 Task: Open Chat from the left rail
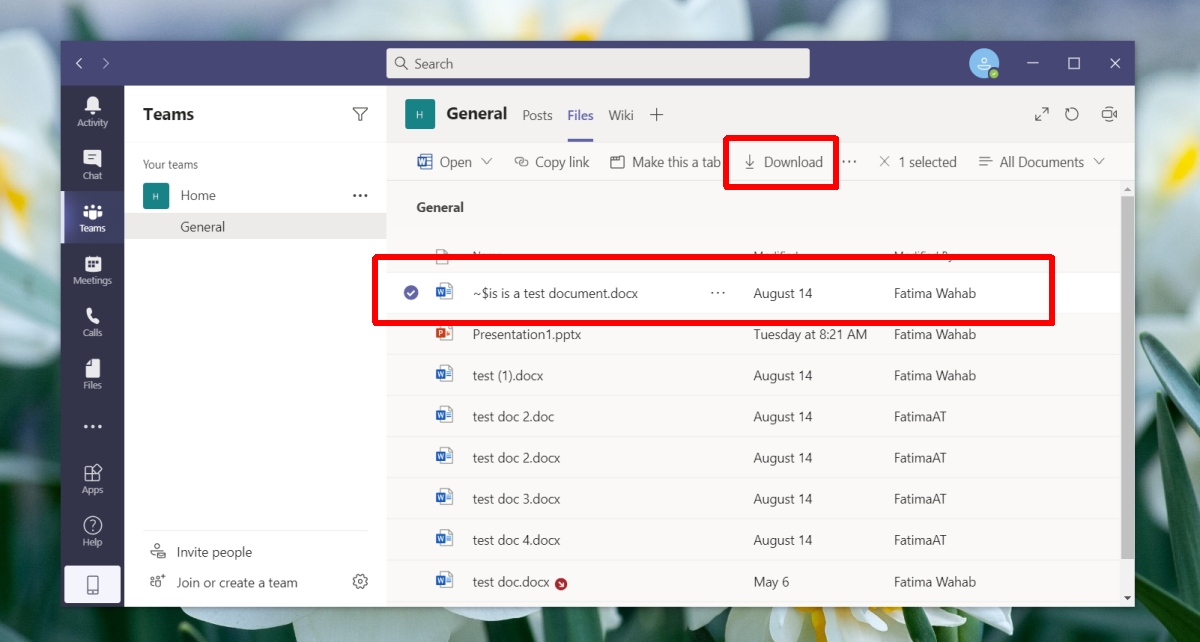pos(92,164)
